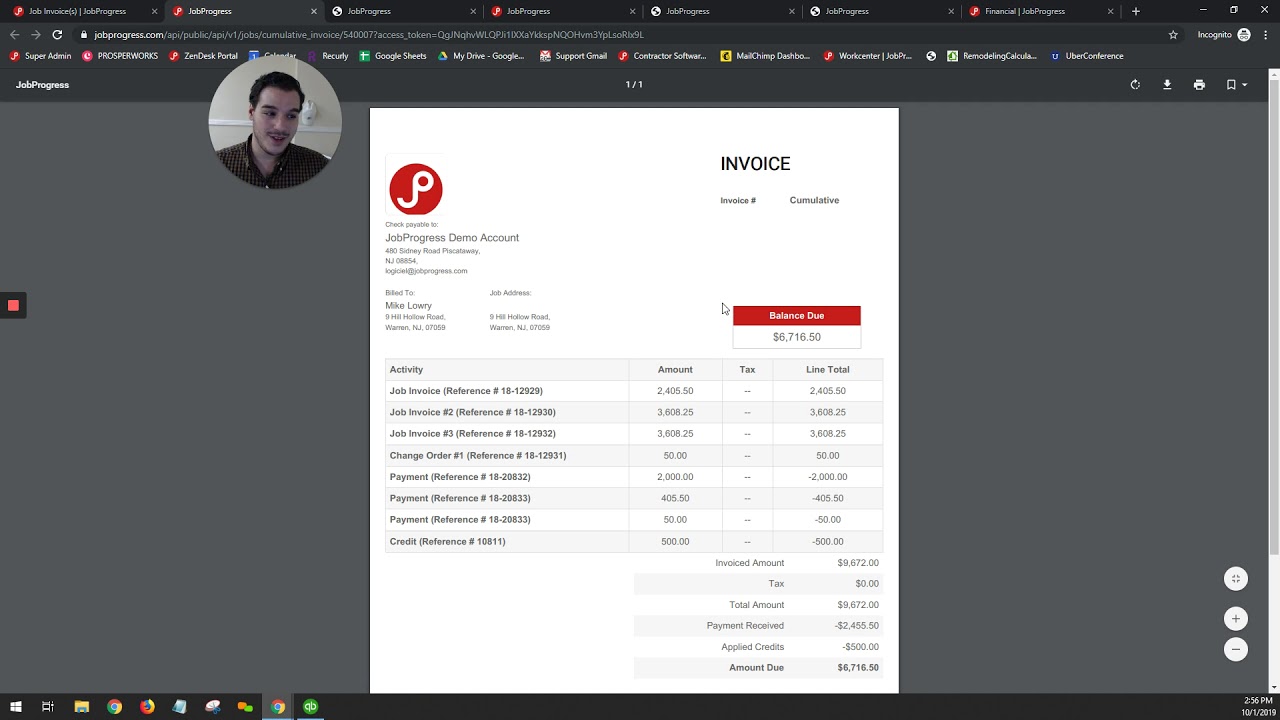Click Payment (Reference # 18-20832) row
Screen dimensions: 1280x720
(634, 477)
